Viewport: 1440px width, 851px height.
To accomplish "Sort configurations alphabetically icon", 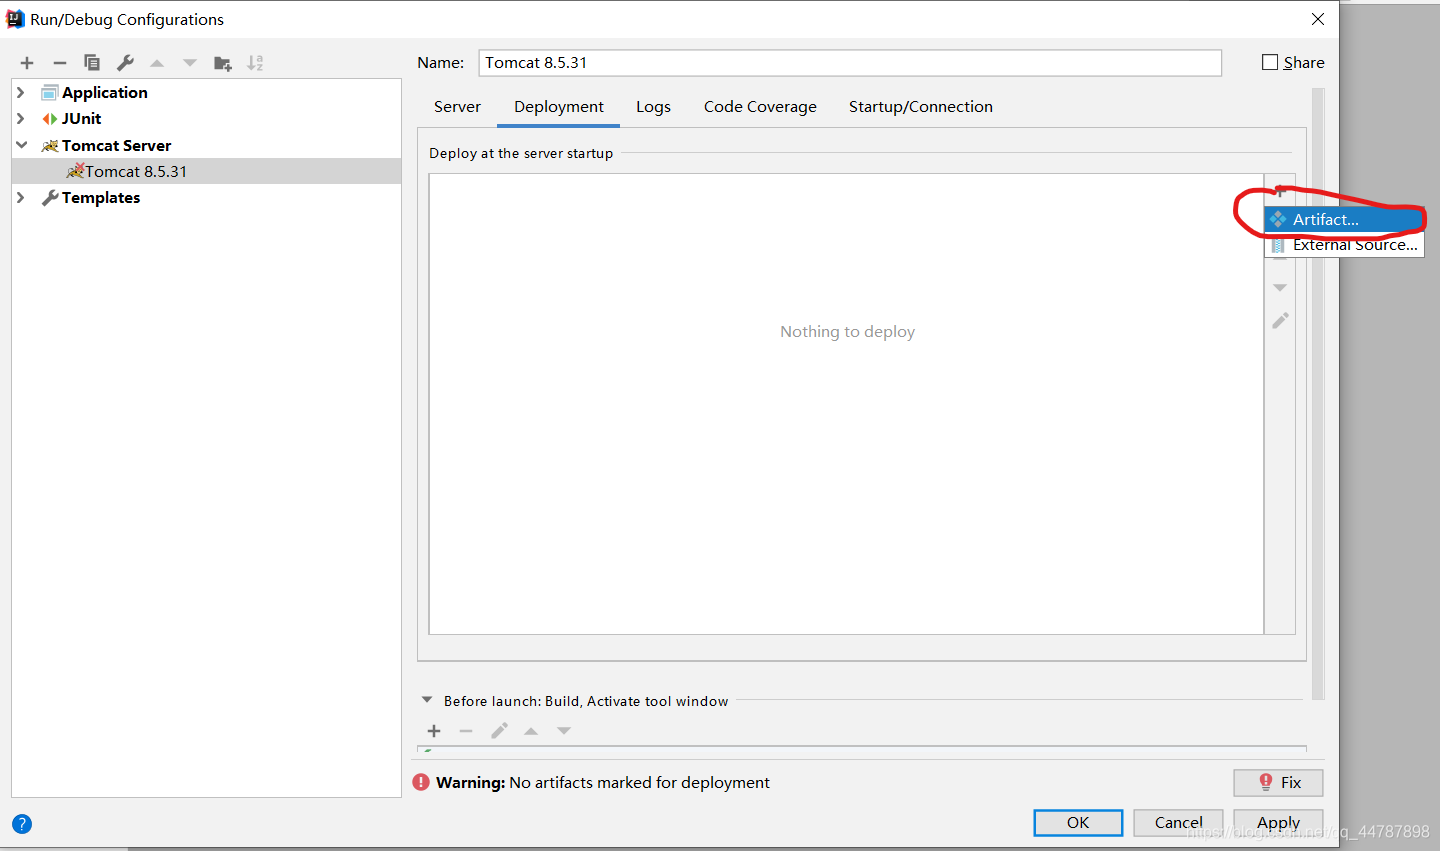I will click(255, 63).
